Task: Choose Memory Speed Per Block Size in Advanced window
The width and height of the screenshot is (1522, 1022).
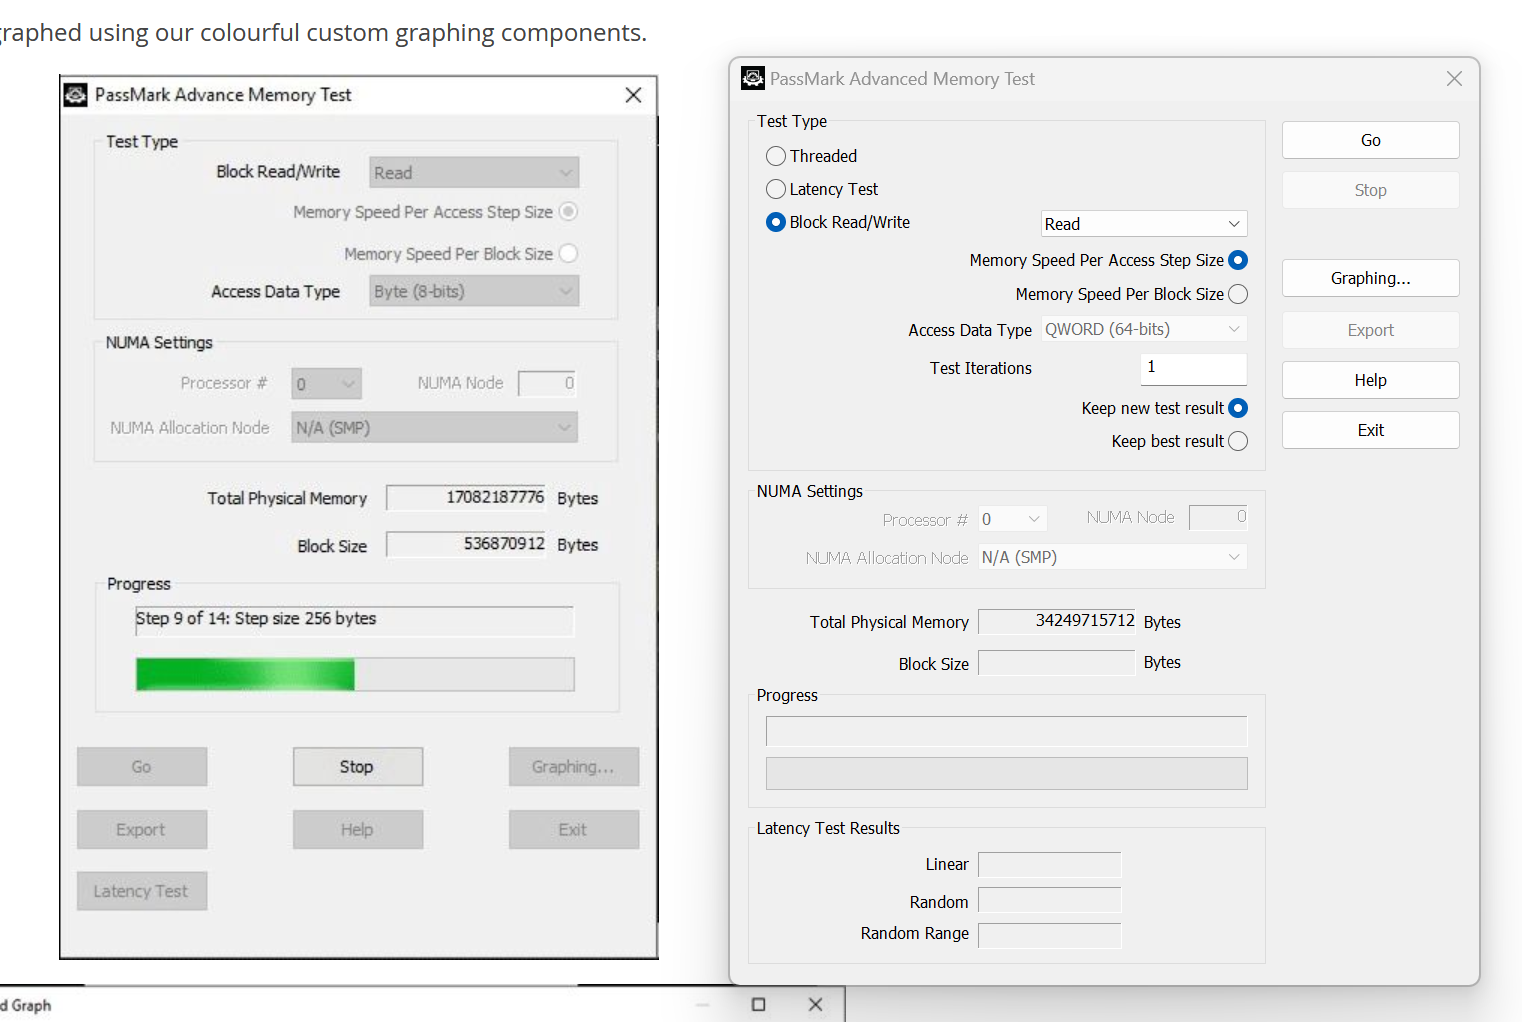Action: [1238, 294]
